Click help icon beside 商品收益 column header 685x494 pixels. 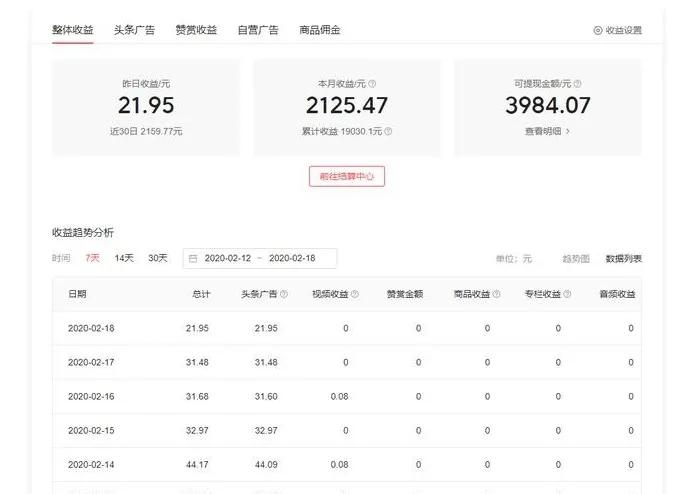point(496,294)
